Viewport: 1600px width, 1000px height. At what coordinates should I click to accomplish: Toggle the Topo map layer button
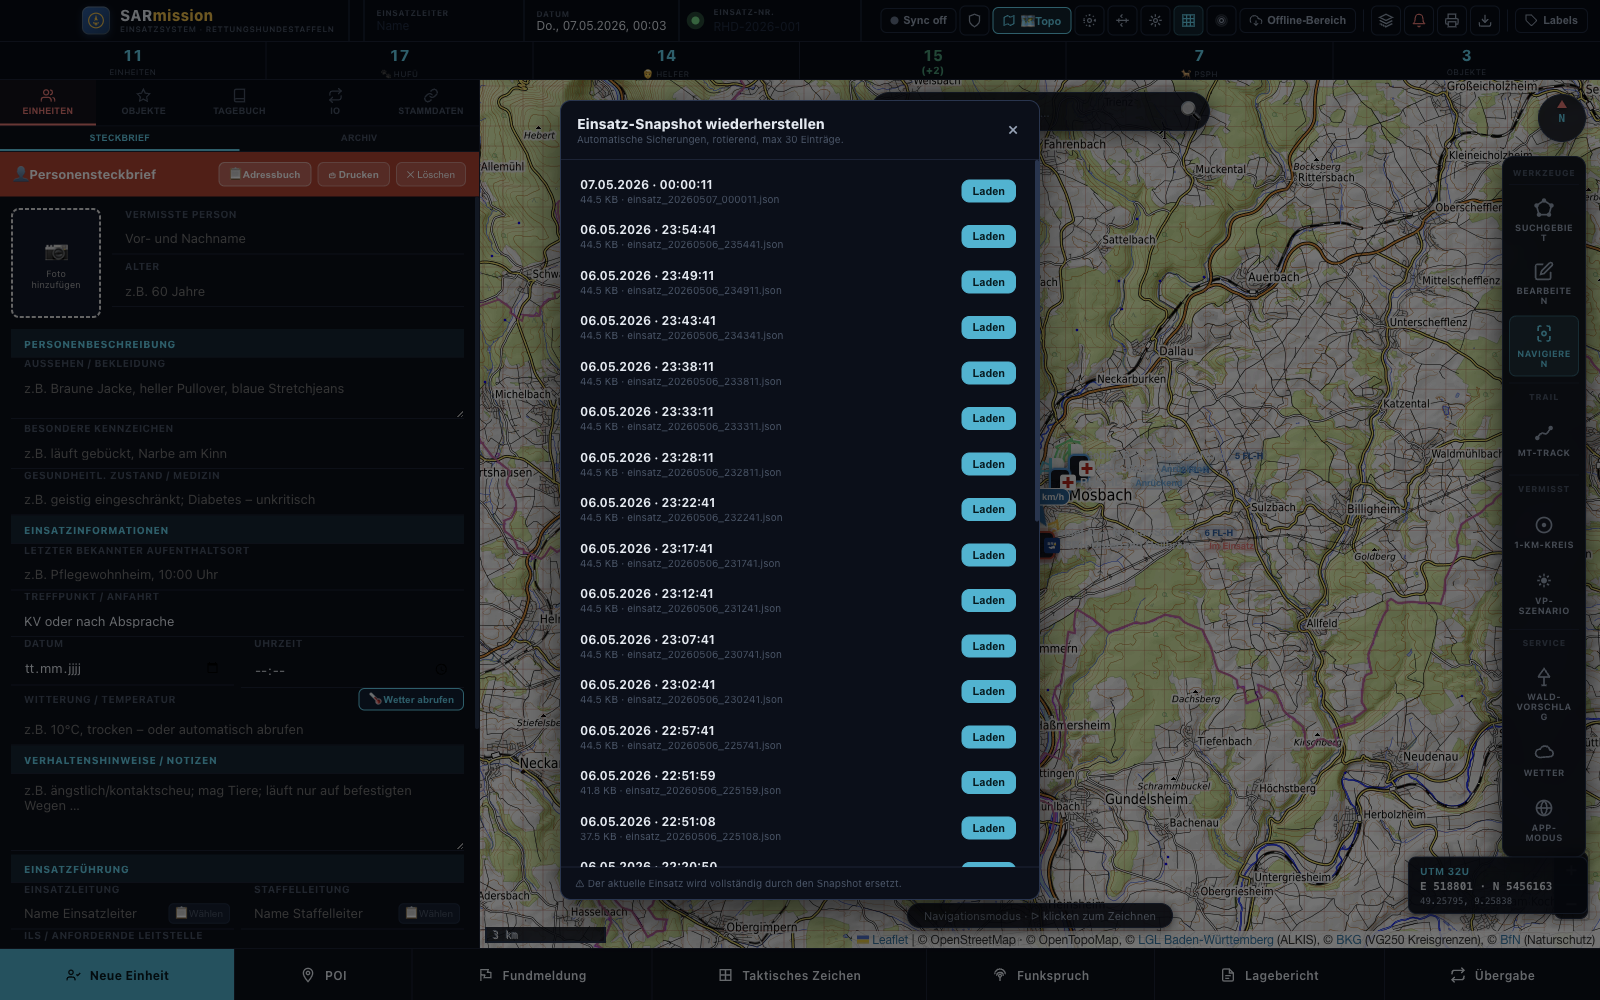[1032, 20]
